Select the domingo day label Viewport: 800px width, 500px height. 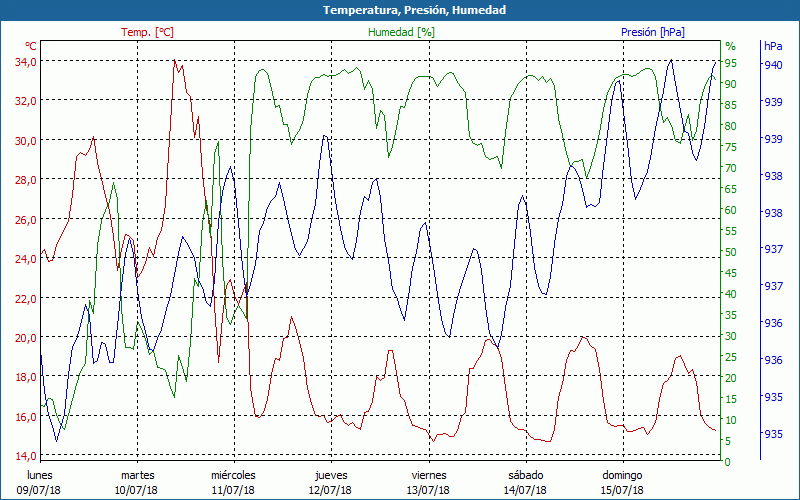coord(622,476)
